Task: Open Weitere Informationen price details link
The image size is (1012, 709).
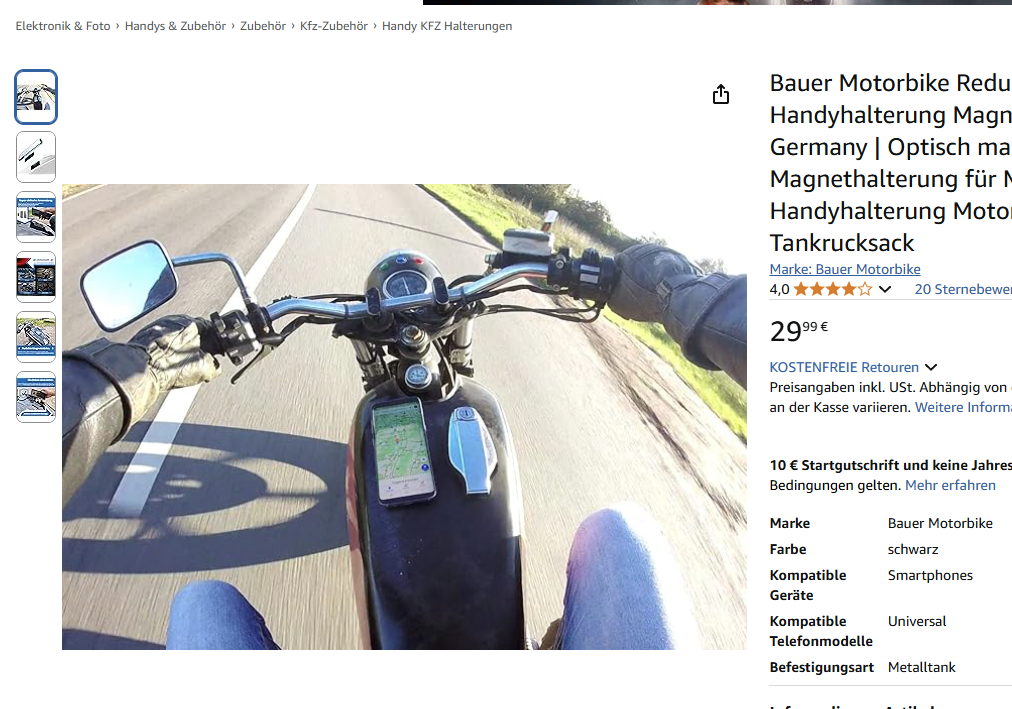Action: click(963, 407)
